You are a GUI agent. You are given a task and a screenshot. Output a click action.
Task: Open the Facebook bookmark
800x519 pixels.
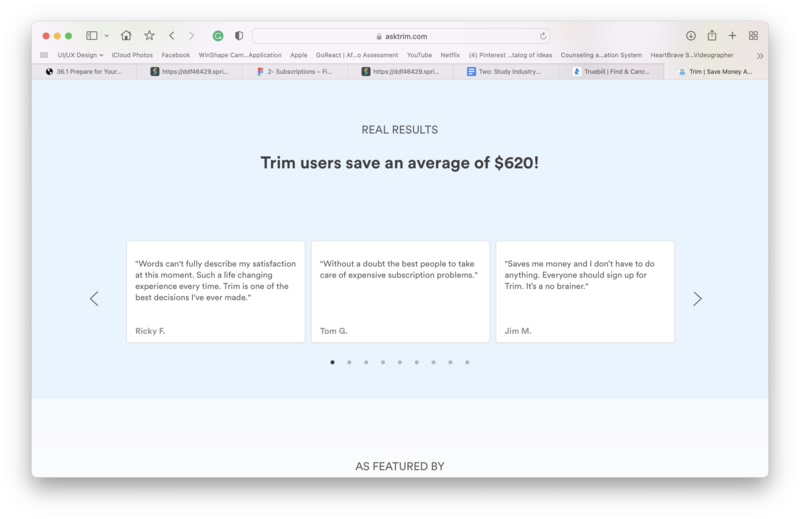(x=176, y=55)
